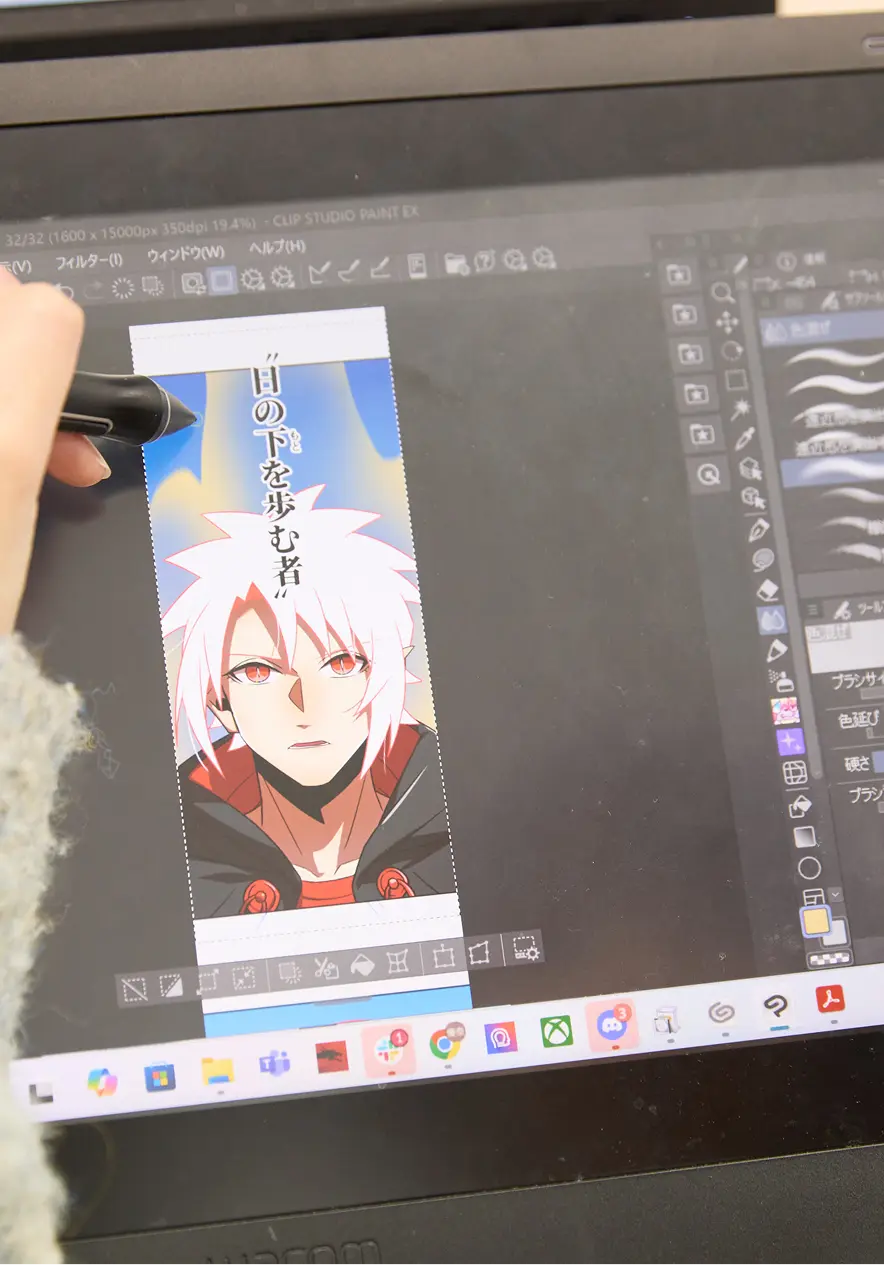The image size is (884, 1265).
Task: Open the フィルター(I) menu
Action: click(88, 261)
